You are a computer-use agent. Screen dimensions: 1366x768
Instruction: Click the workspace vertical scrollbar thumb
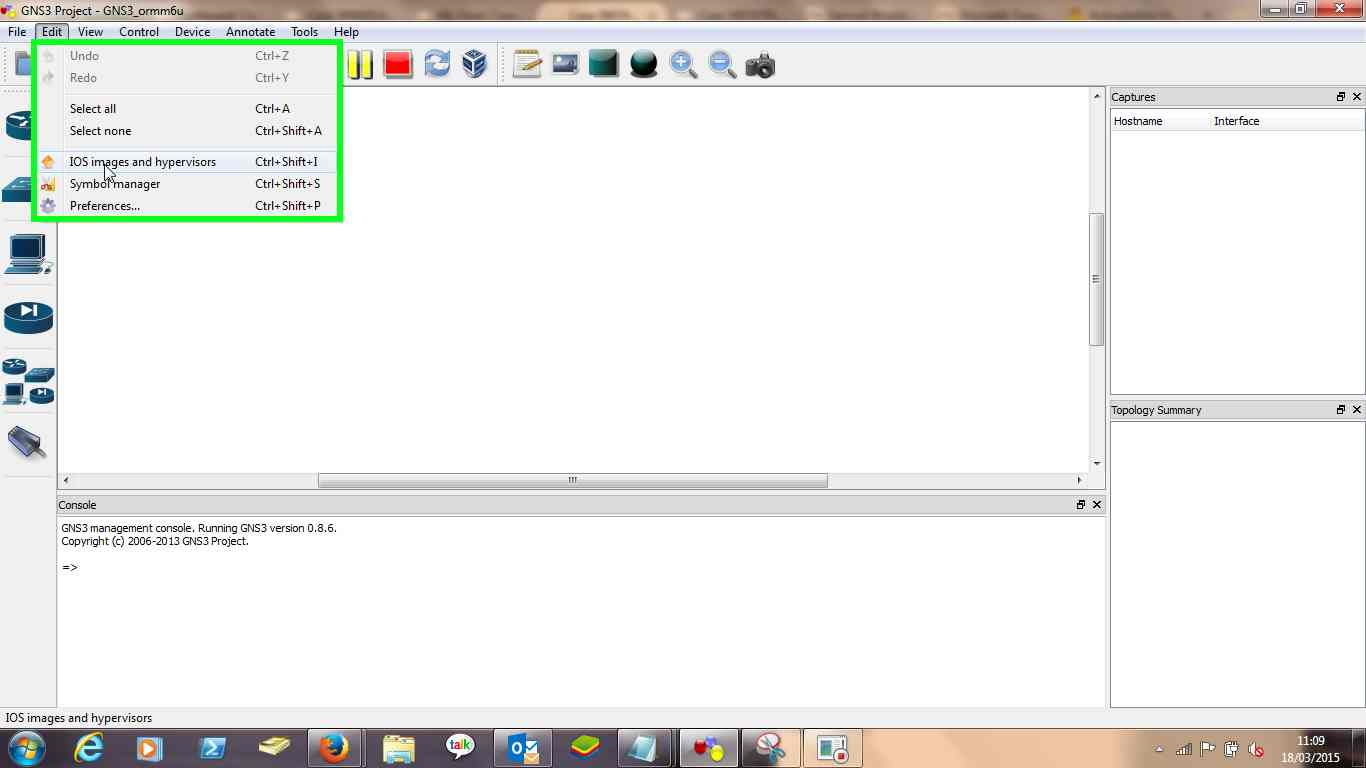click(1097, 279)
